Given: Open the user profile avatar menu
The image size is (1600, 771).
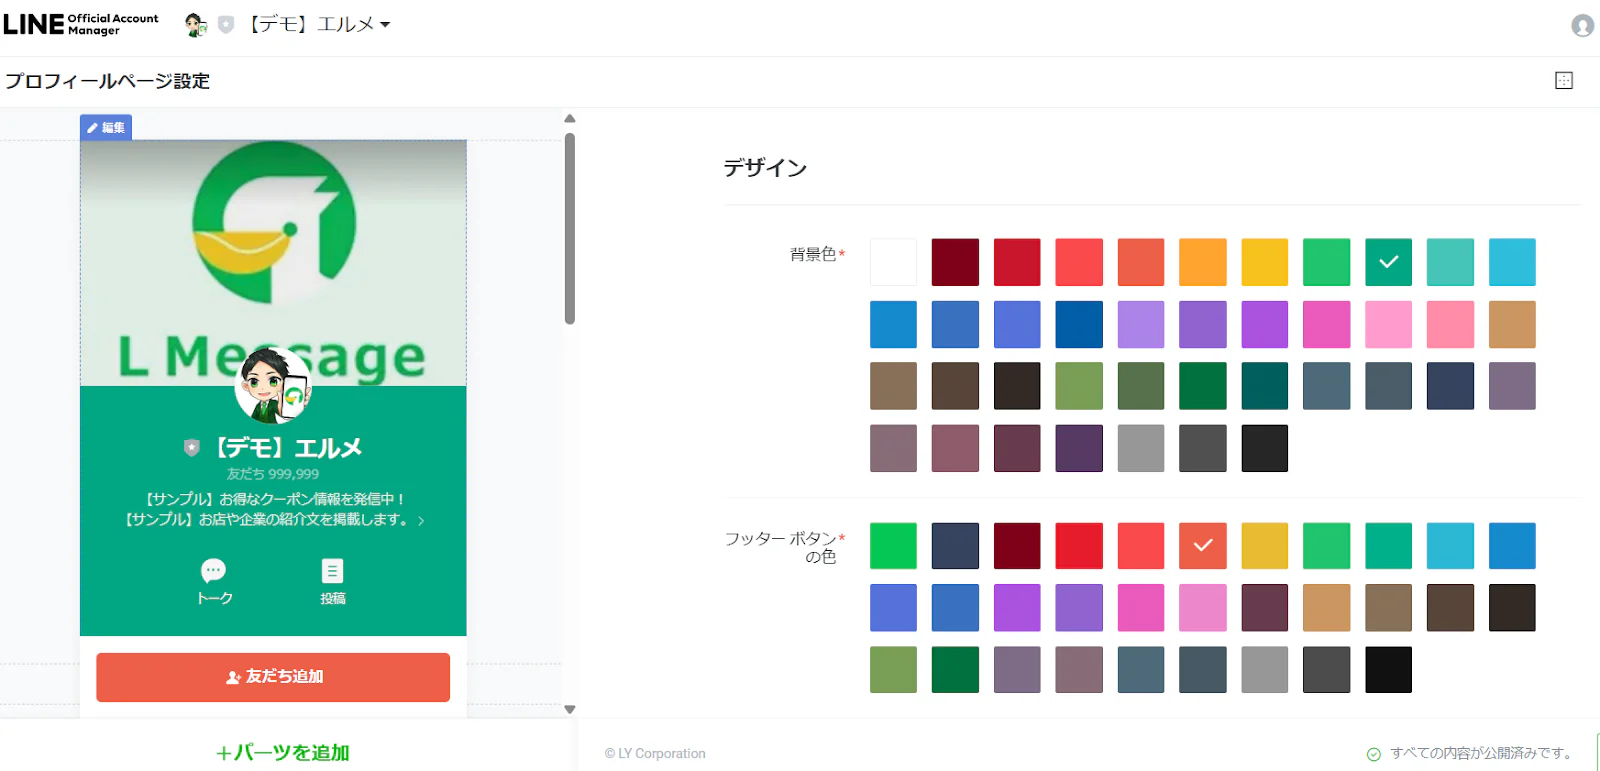Looking at the screenshot, I should pos(1582,25).
